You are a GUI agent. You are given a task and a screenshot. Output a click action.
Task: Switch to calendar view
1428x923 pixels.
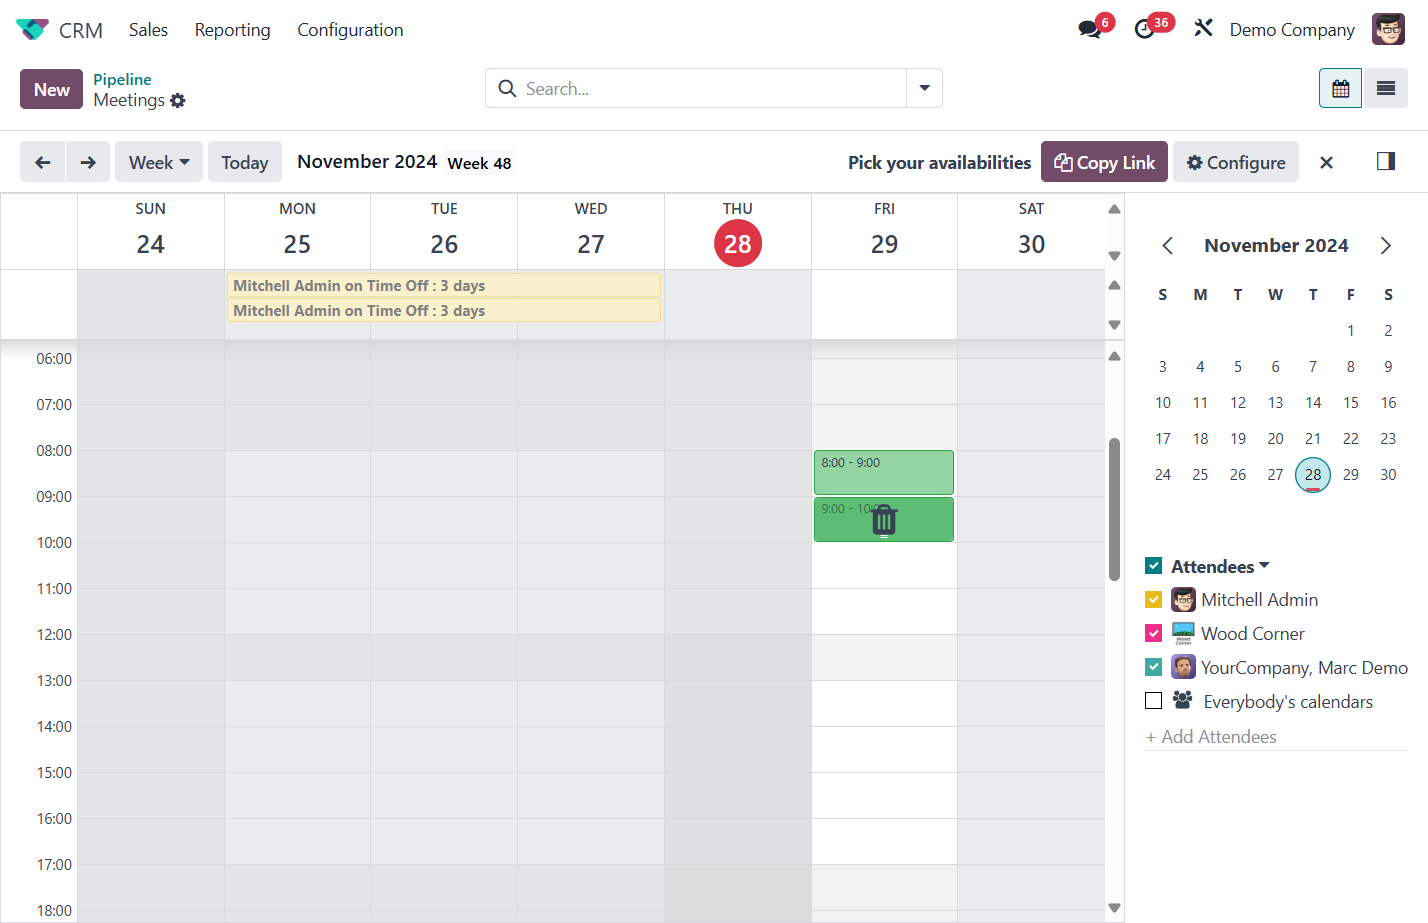(1340, 89)
